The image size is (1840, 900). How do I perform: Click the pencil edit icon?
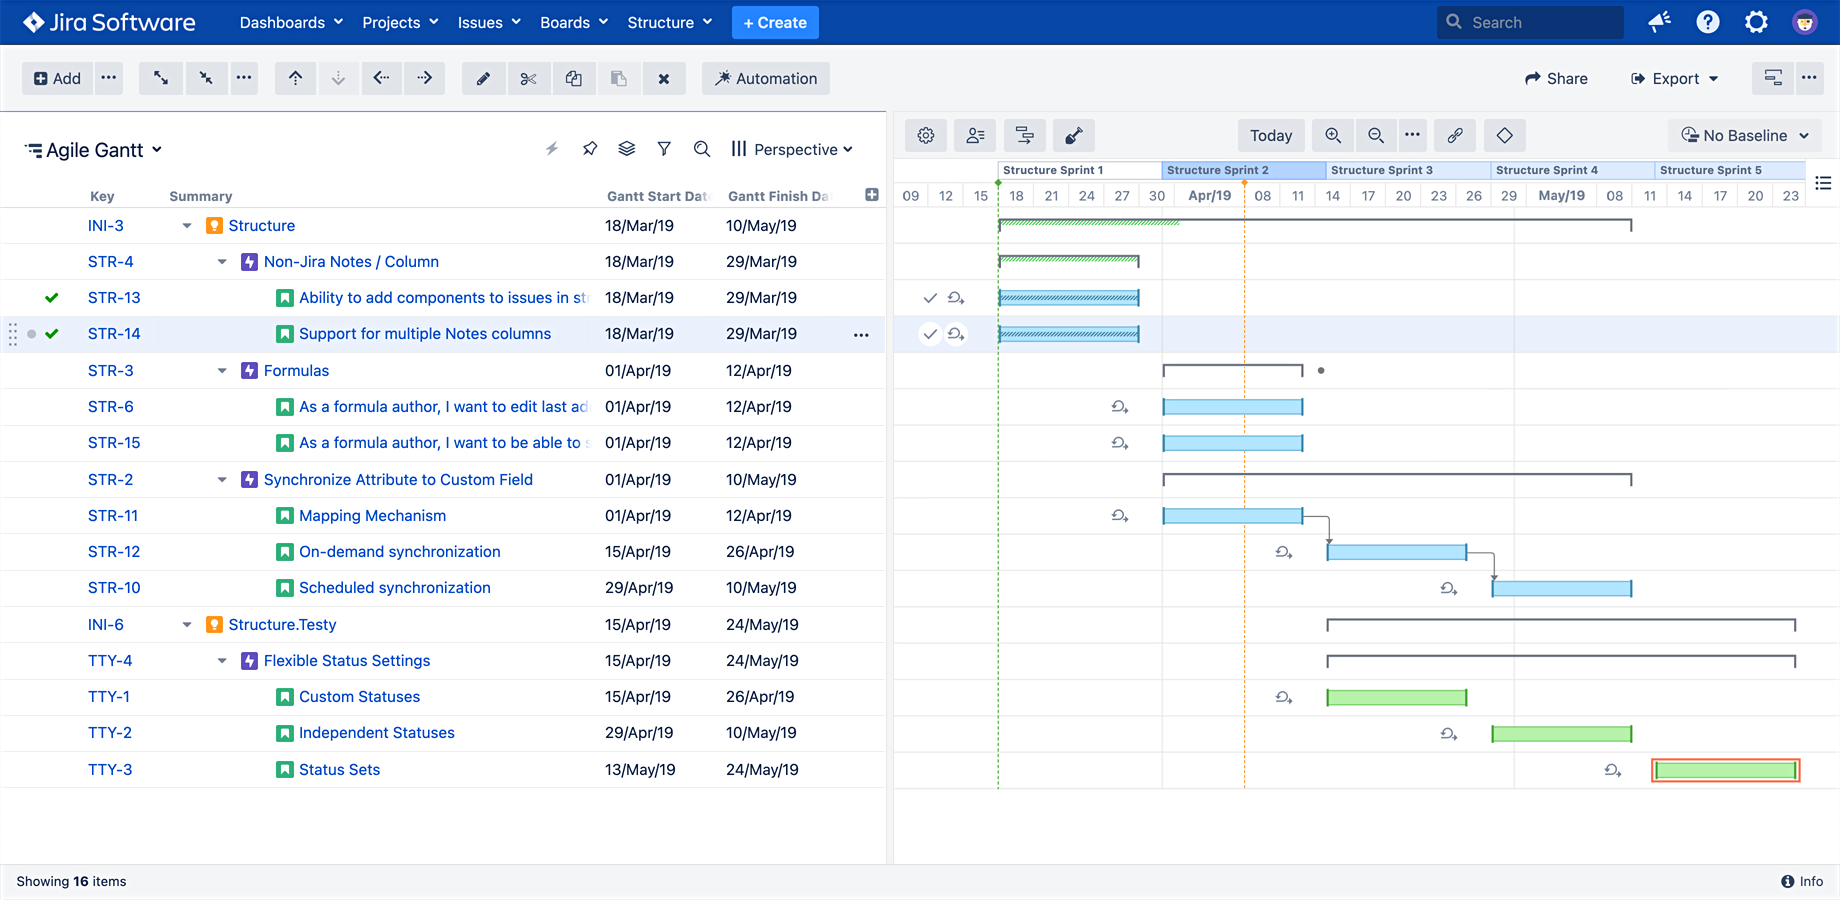(x=483, y=78)
